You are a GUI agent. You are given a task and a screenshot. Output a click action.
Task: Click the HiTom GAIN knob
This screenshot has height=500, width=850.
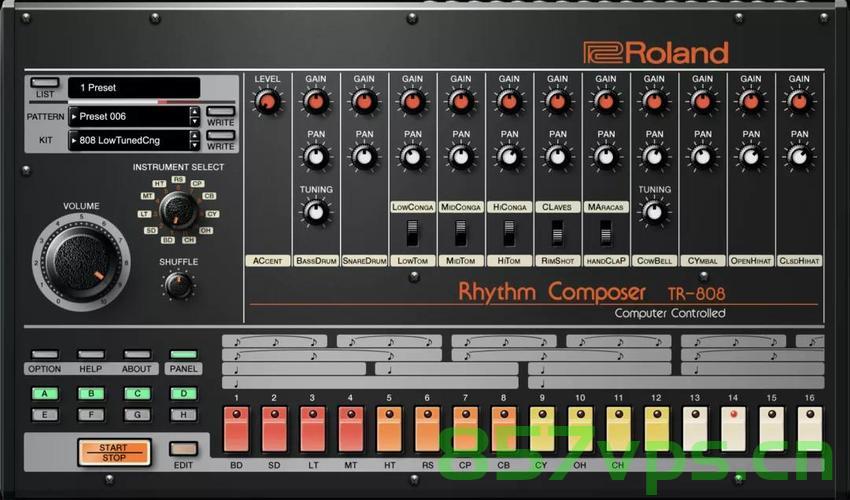coord(509,101)
